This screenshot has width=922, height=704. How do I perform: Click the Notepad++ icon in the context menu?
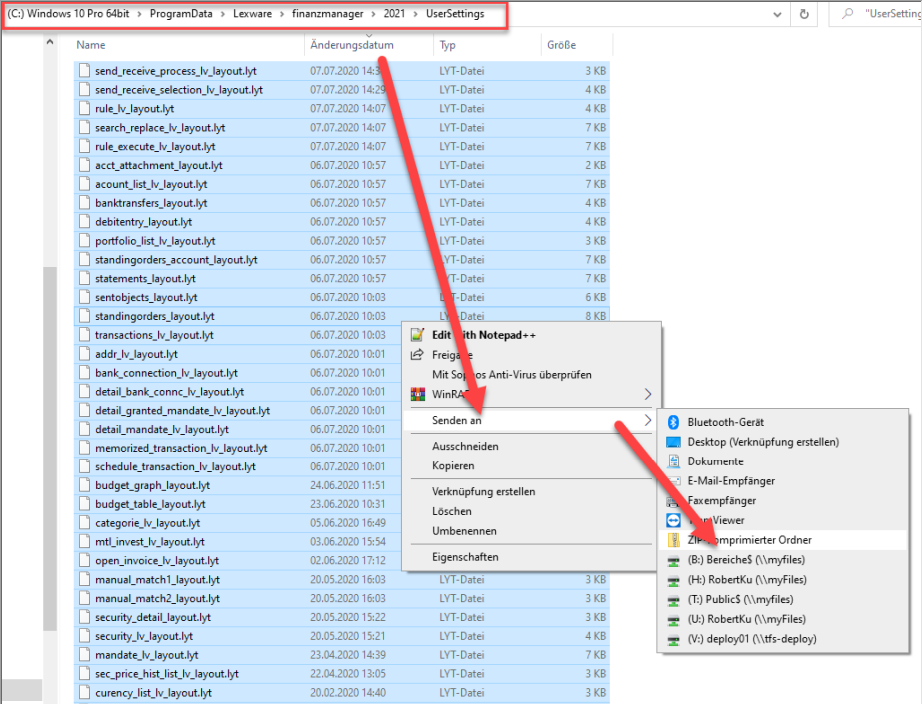[x=417, y=335]
